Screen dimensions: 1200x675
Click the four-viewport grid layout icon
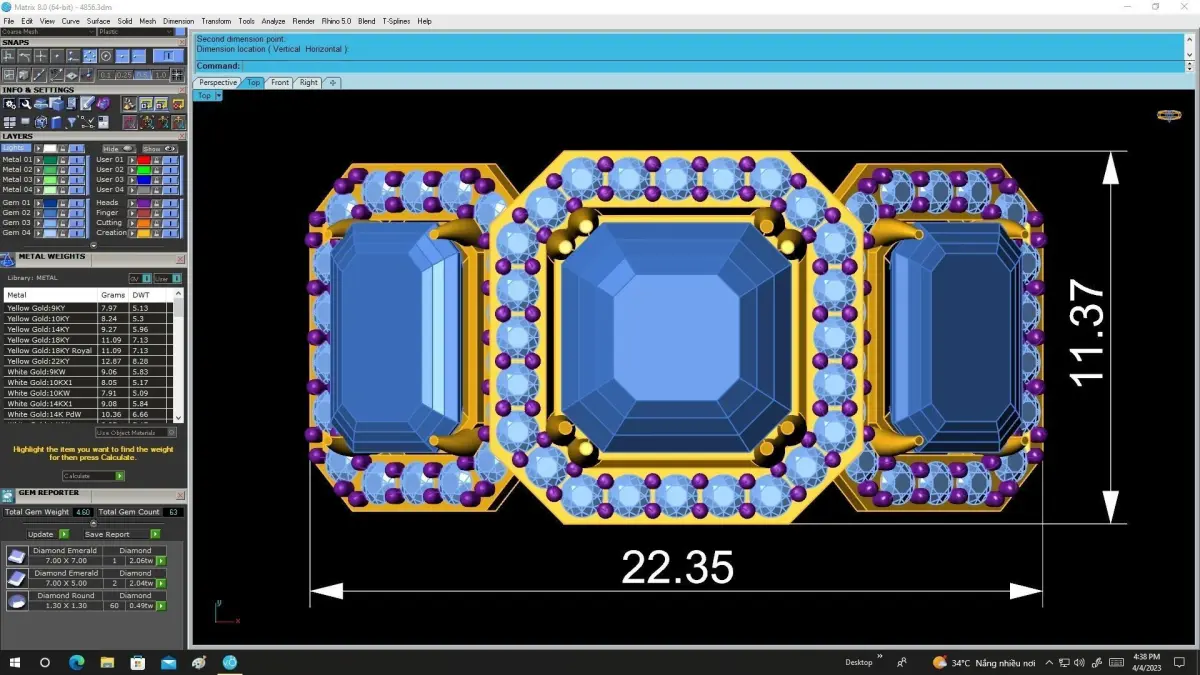point(10,122)
